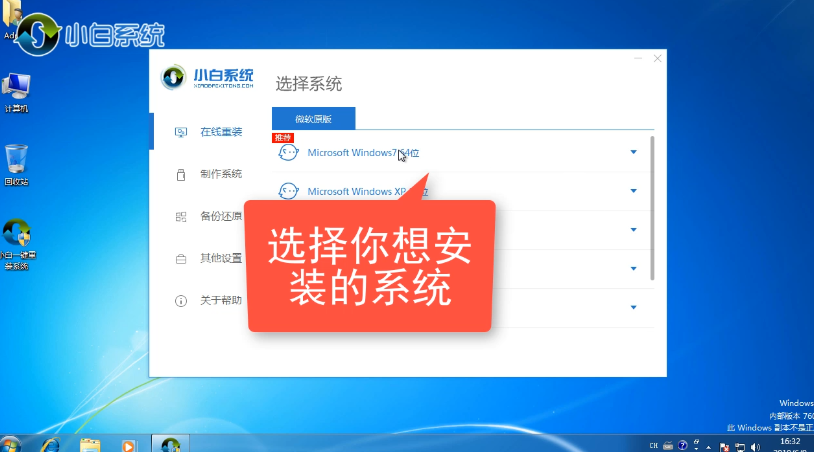Screen dimensions: 814x452
Task: Click the 小白系统 taskbar button
Action: click(x=170, y=444)
